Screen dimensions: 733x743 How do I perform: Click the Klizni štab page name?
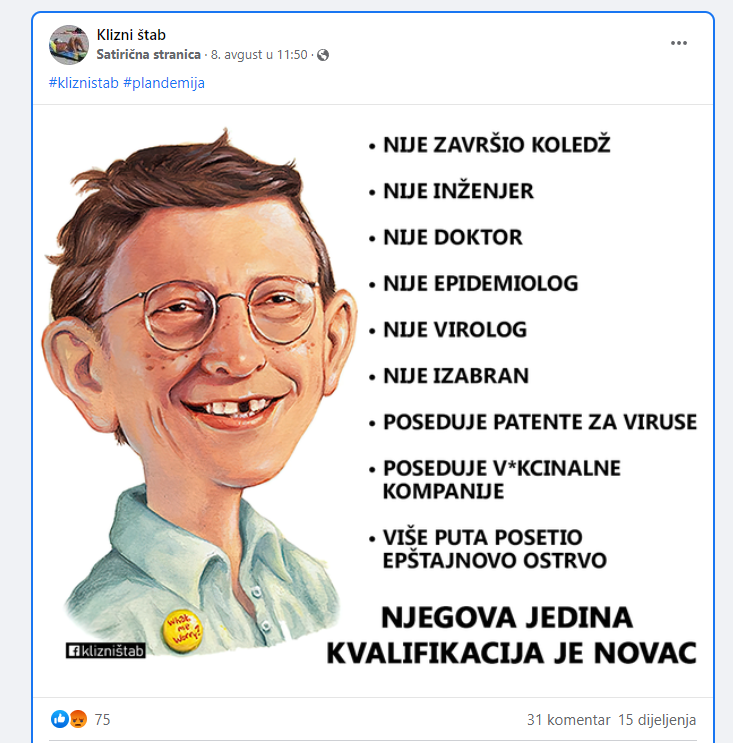pyautogui.click(x=131, y=35)
